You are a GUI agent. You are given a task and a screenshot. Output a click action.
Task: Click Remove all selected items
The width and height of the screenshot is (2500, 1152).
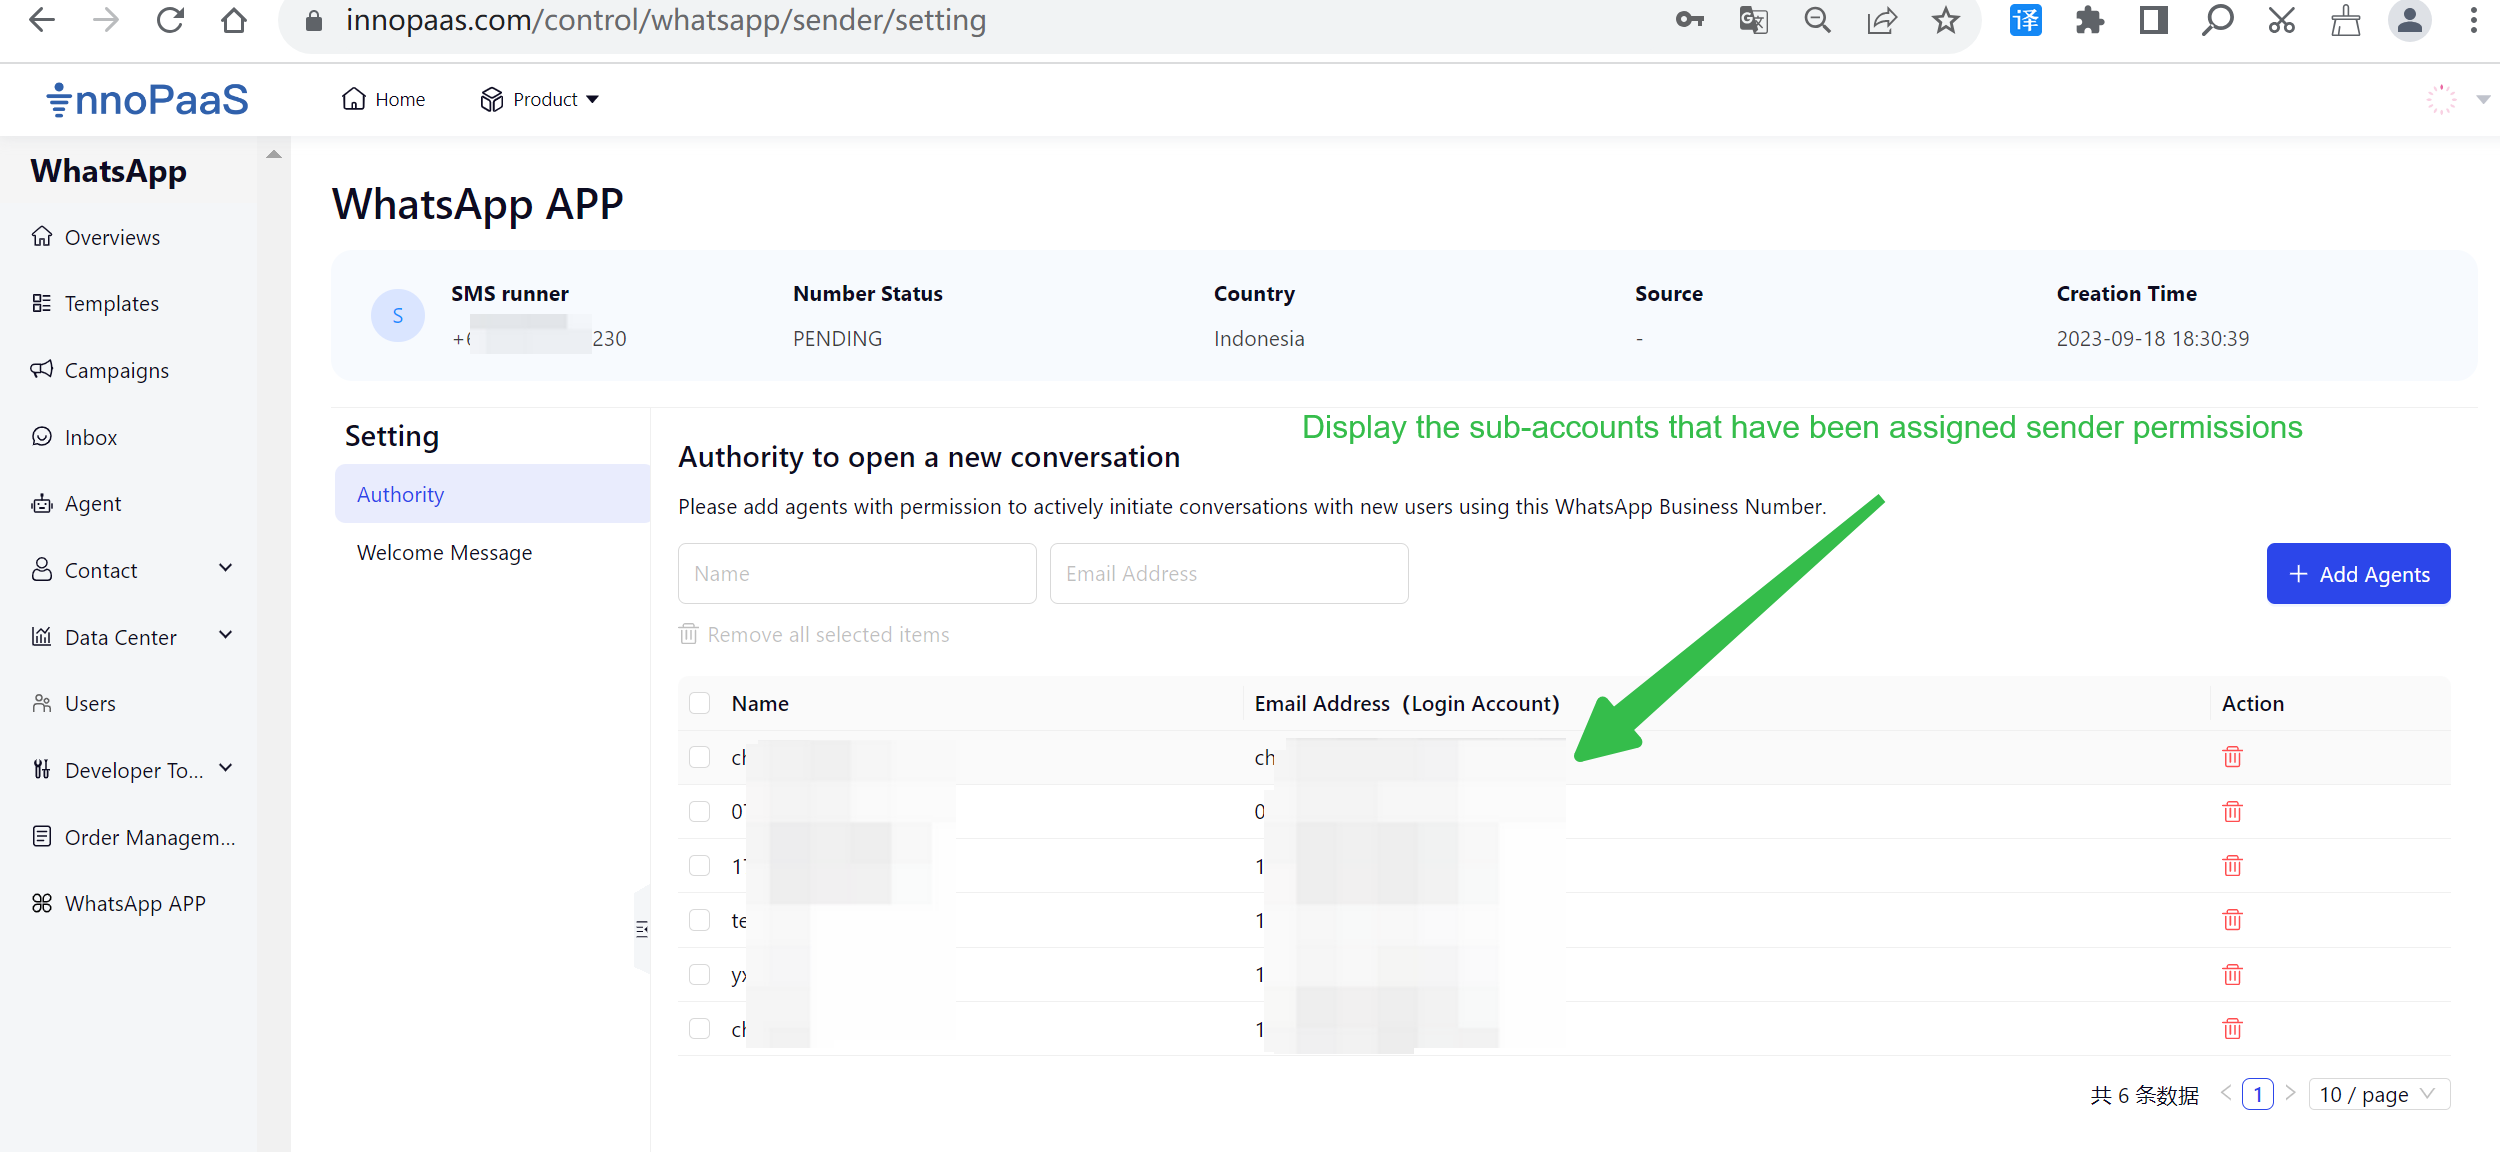(814, 634)
